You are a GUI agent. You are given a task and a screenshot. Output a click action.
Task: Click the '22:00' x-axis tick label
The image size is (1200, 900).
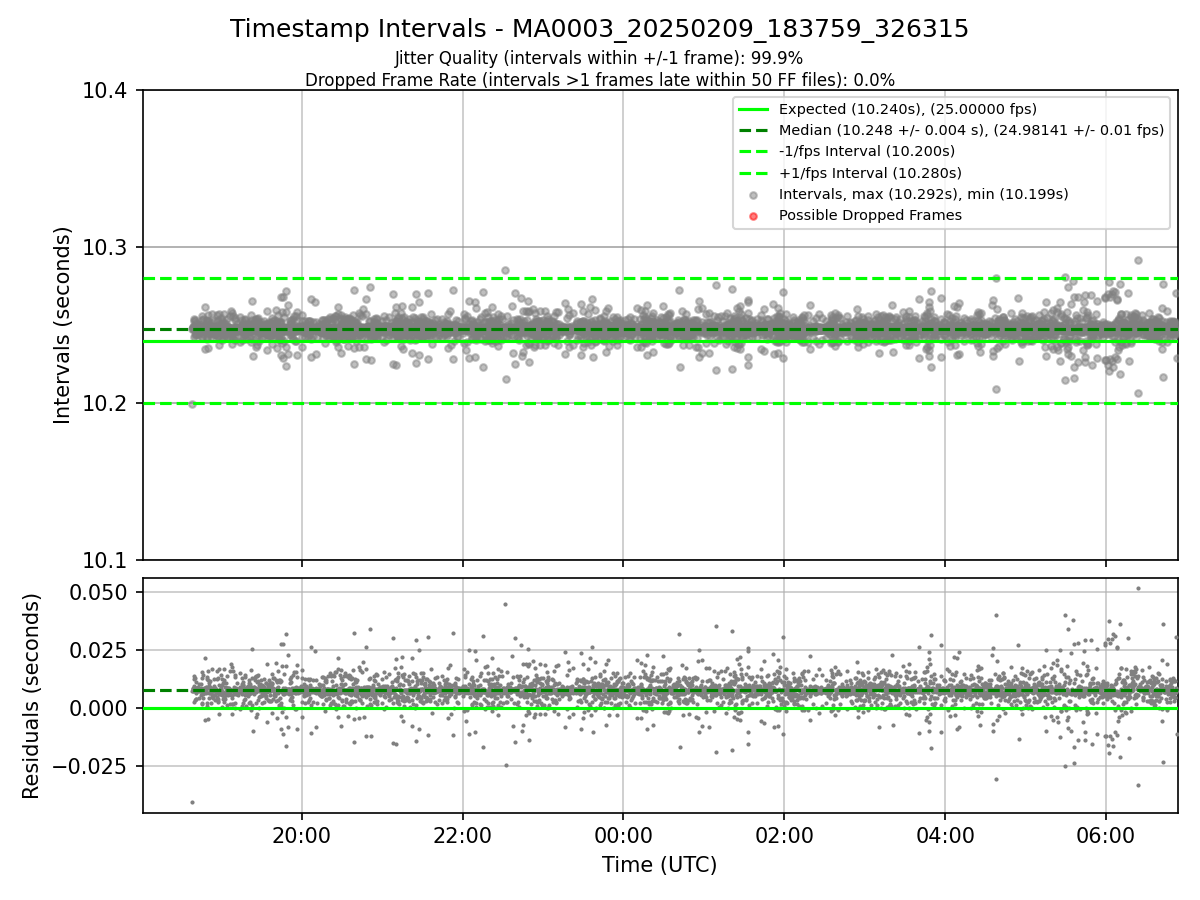click(462, 835)
